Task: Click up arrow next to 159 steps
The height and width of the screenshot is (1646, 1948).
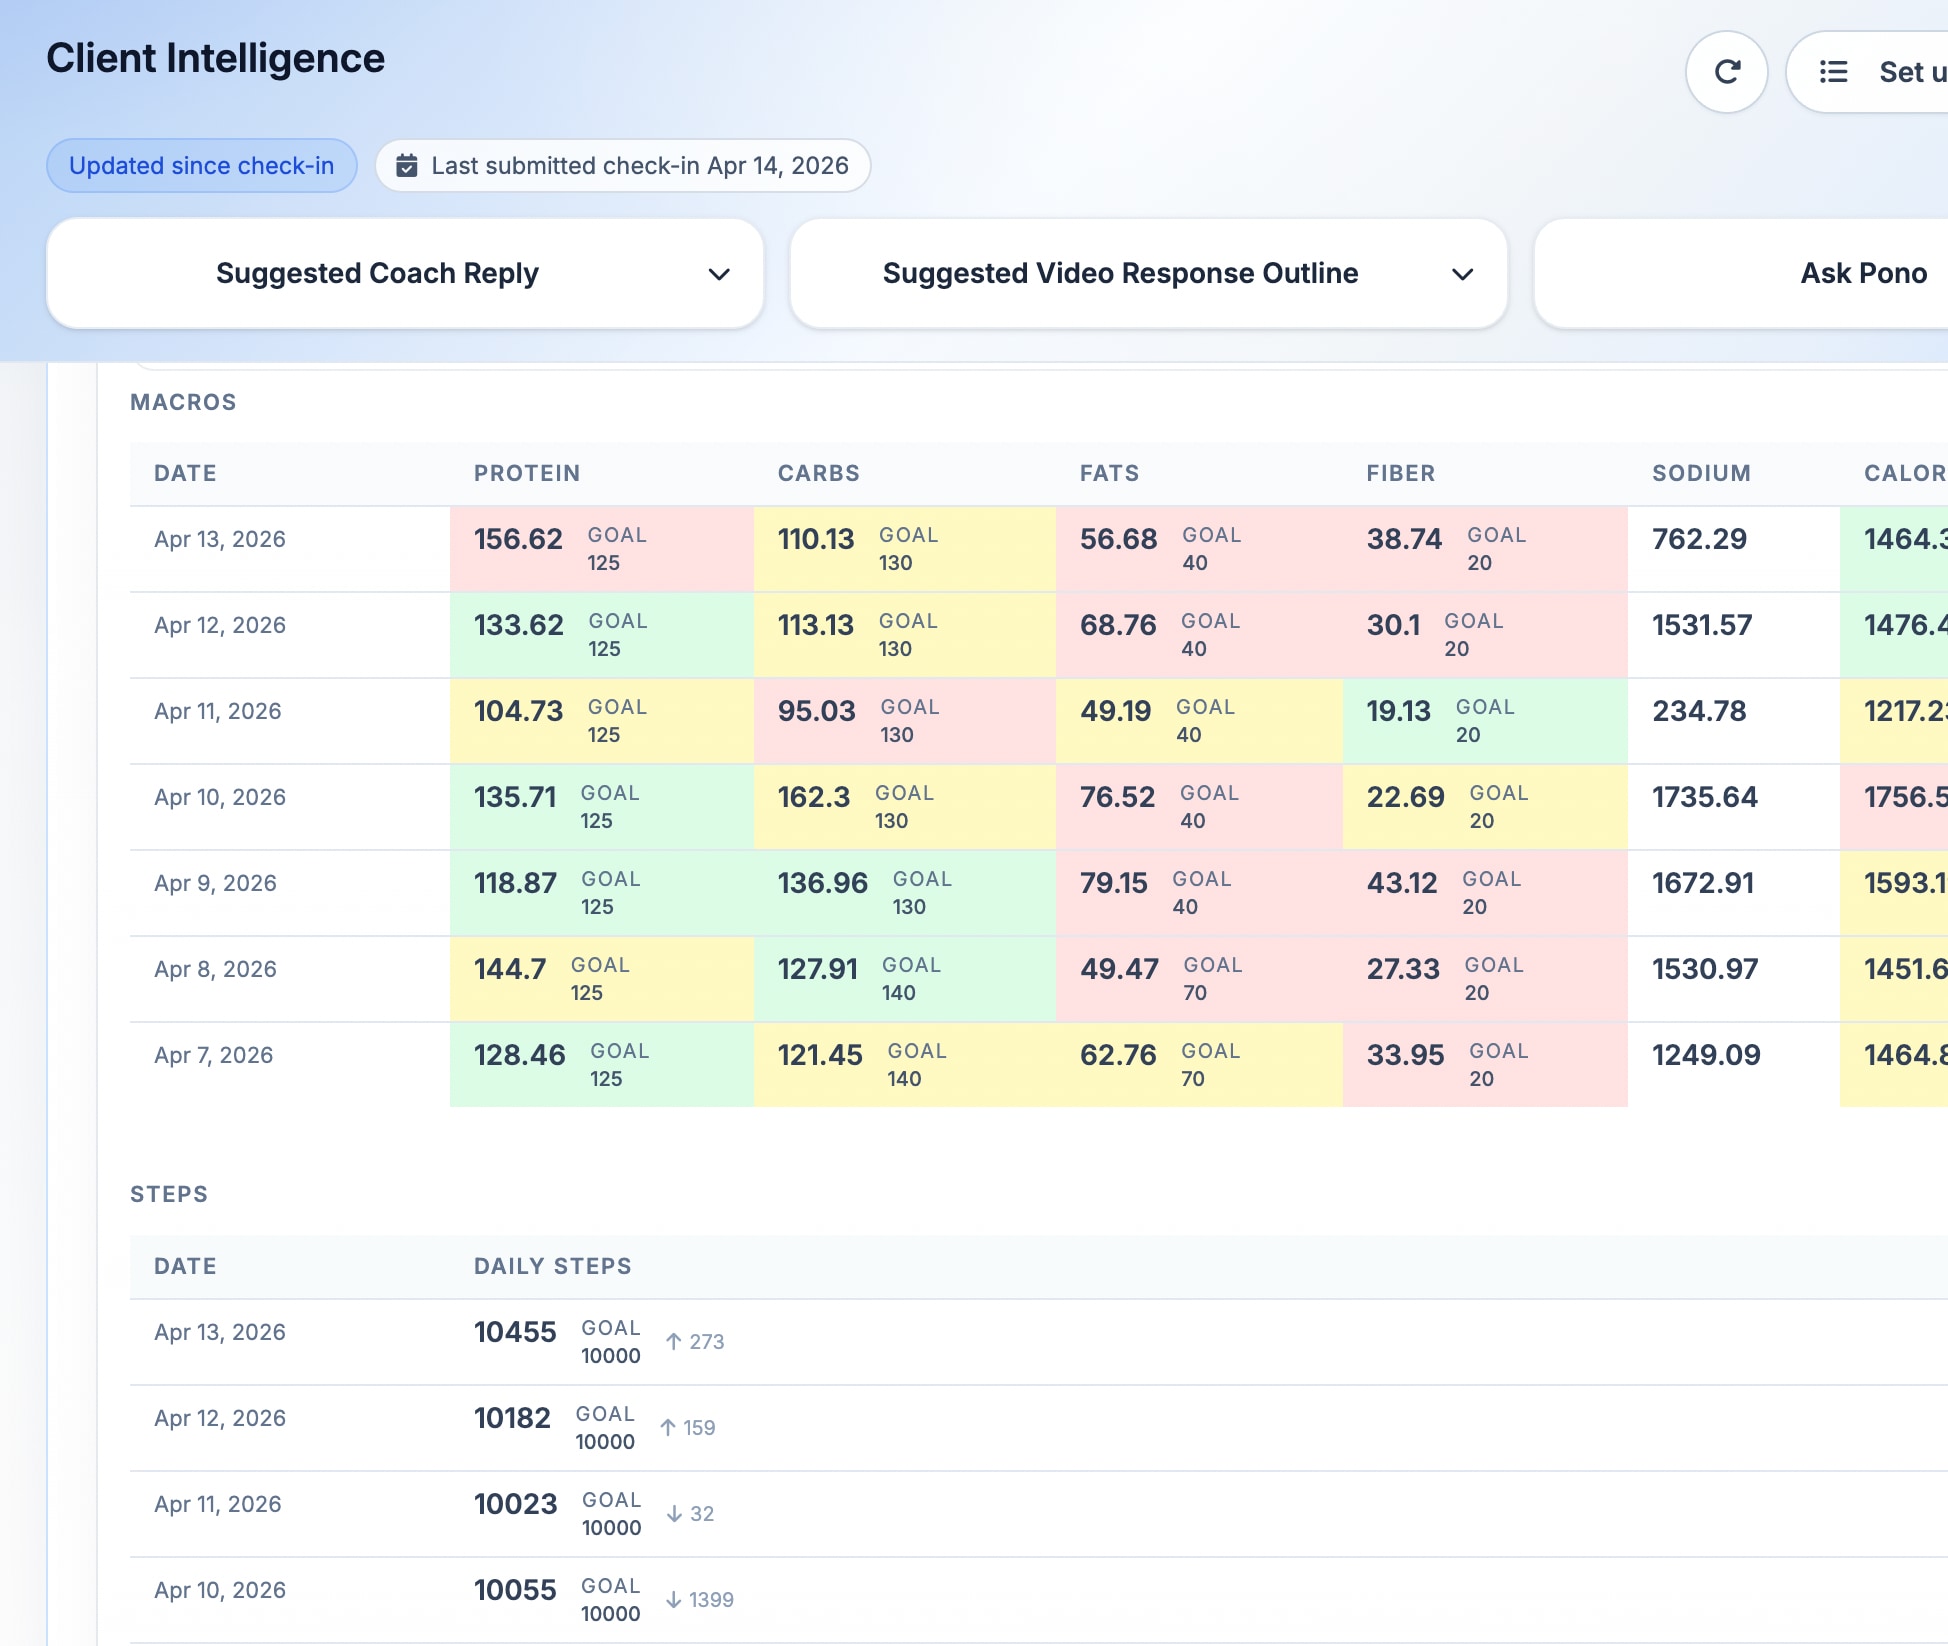Action: coord(668,1428)
